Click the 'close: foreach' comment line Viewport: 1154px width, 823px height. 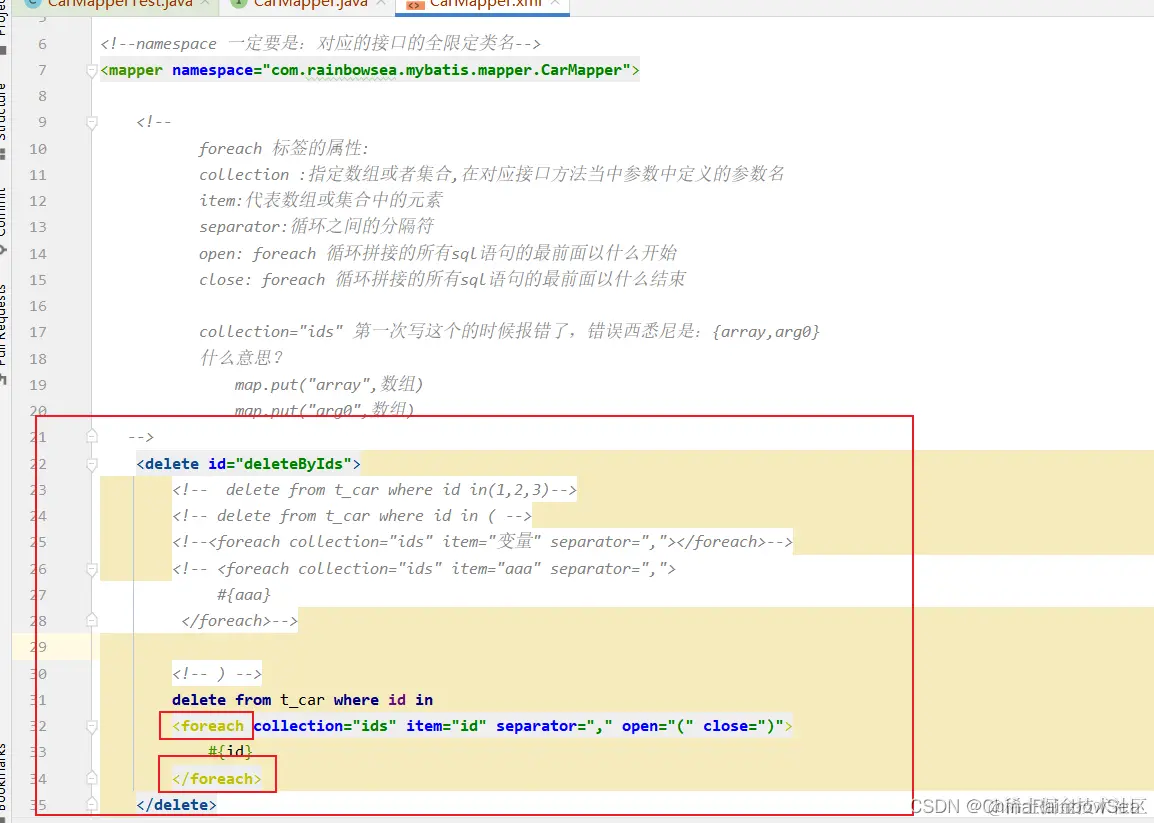click(x=442, y=279)
